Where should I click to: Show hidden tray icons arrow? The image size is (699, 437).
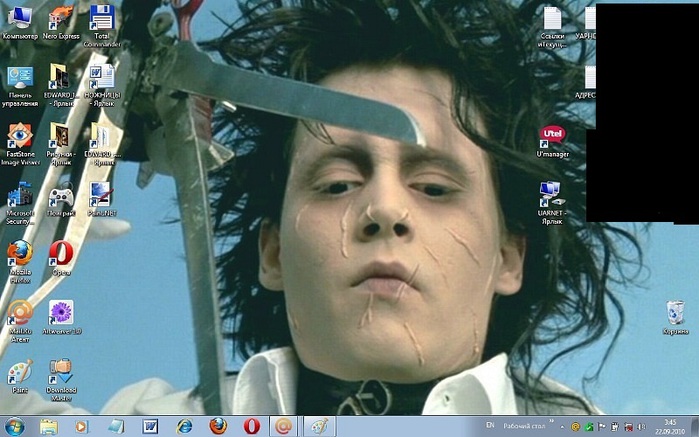click(562, 427)
